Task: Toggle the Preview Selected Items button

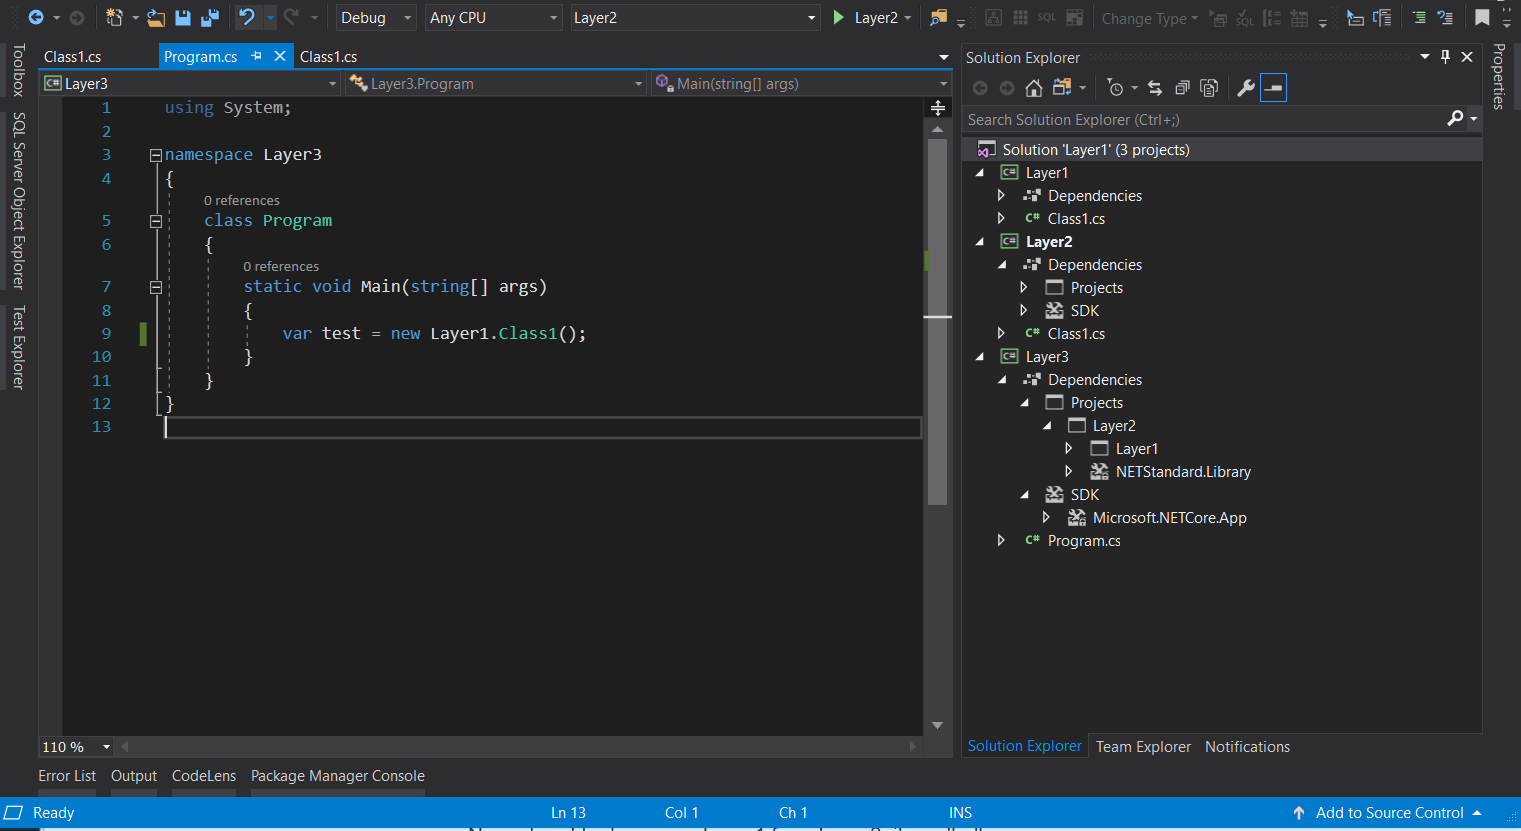Action: coord(1273,88)
